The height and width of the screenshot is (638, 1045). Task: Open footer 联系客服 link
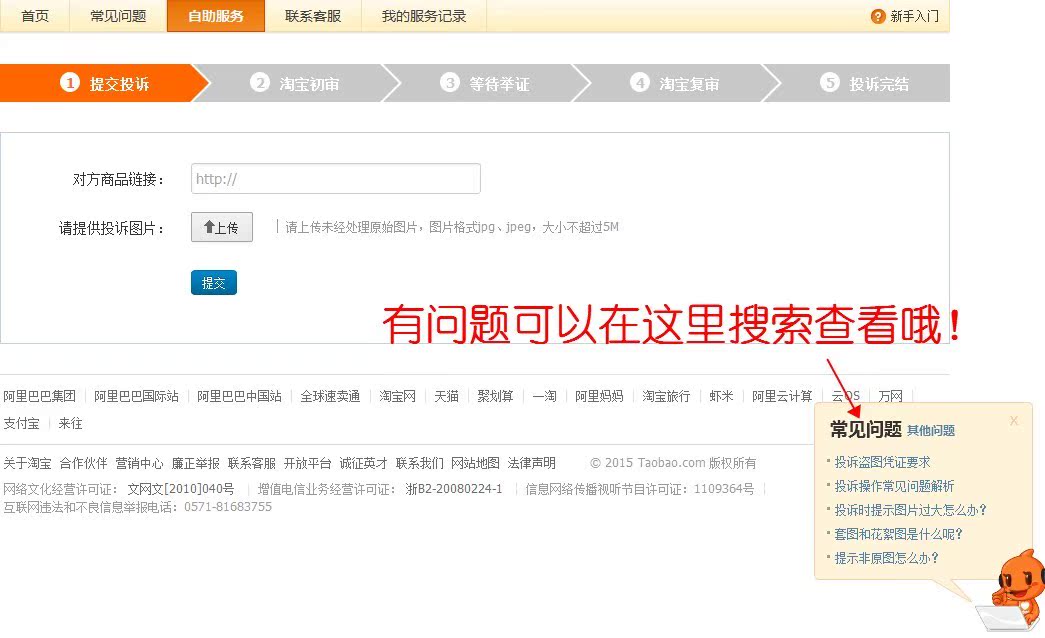pyautogui.click(x=251, y=463)
